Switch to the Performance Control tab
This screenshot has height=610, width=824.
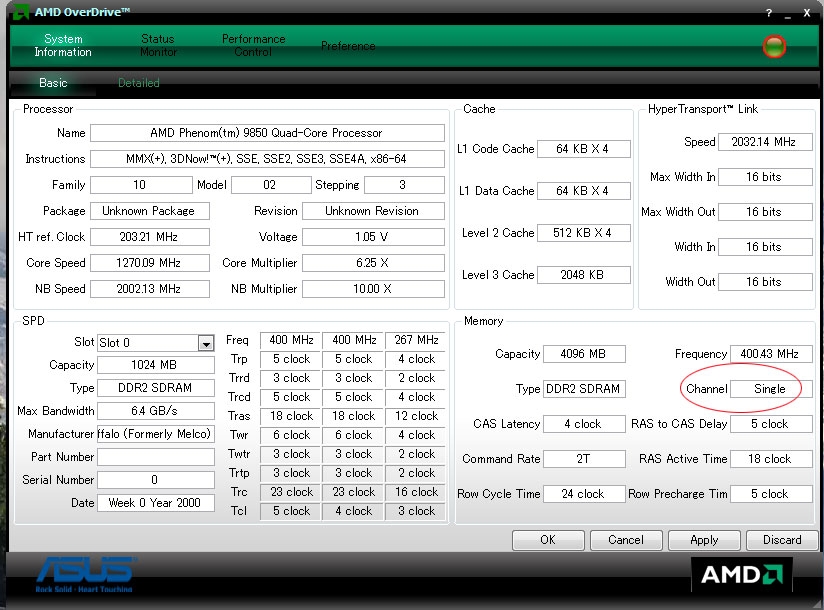253,45
